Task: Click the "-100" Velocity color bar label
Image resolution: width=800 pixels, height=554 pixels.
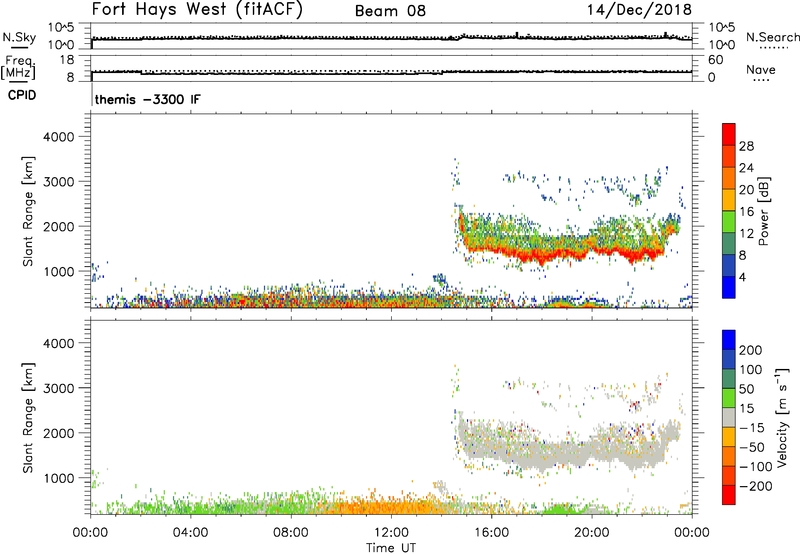Action: [755, 467]
